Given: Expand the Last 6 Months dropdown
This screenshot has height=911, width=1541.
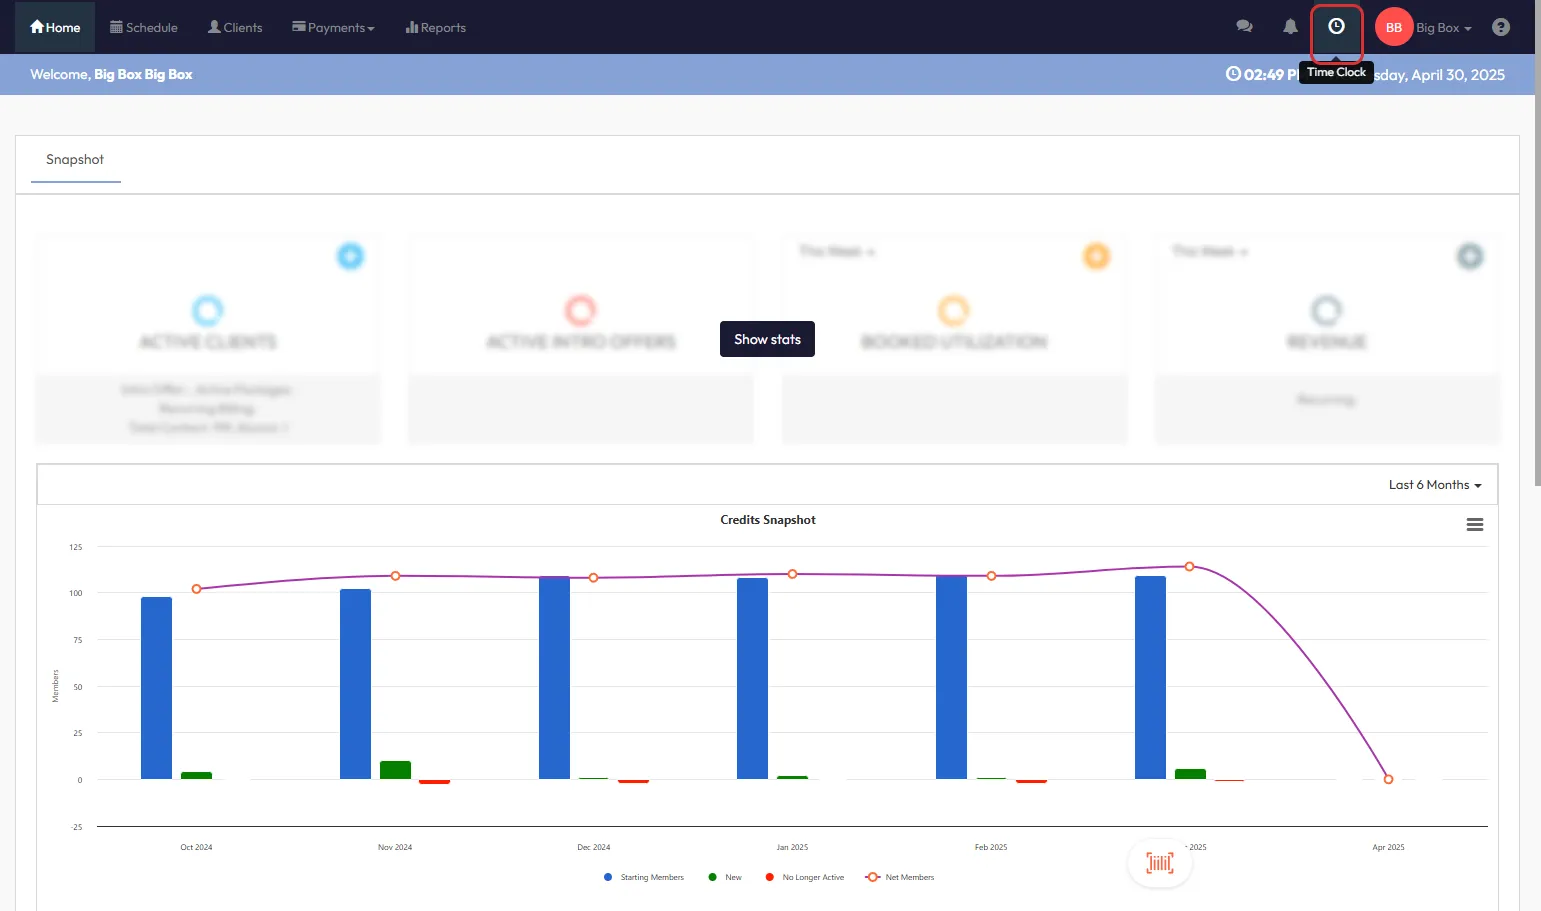Looking at the screenshot, I should pyautogui.click(x=1434, y=485).
